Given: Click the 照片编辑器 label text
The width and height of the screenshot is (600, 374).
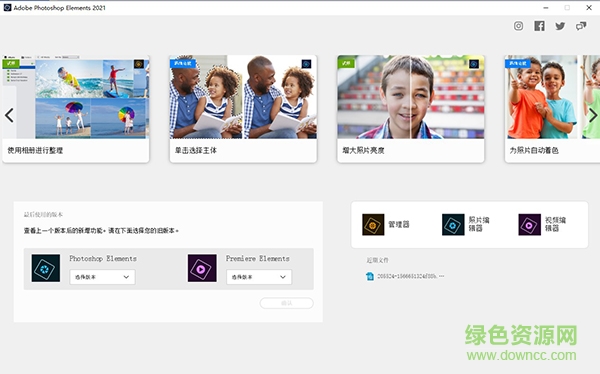Looking at the screenshot, I should point(479,224).
